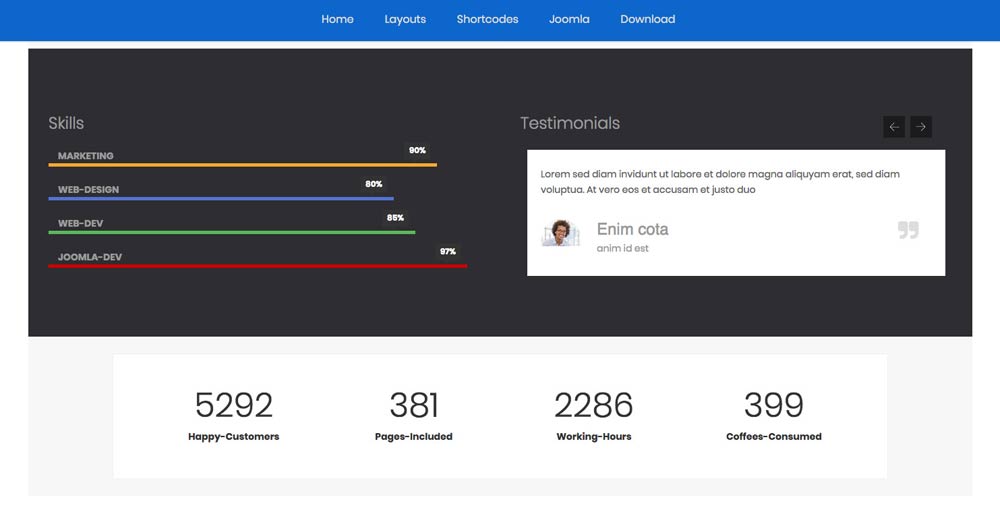
Task: Click the blue Web-Design progress bar
Action: coord(220,198)
